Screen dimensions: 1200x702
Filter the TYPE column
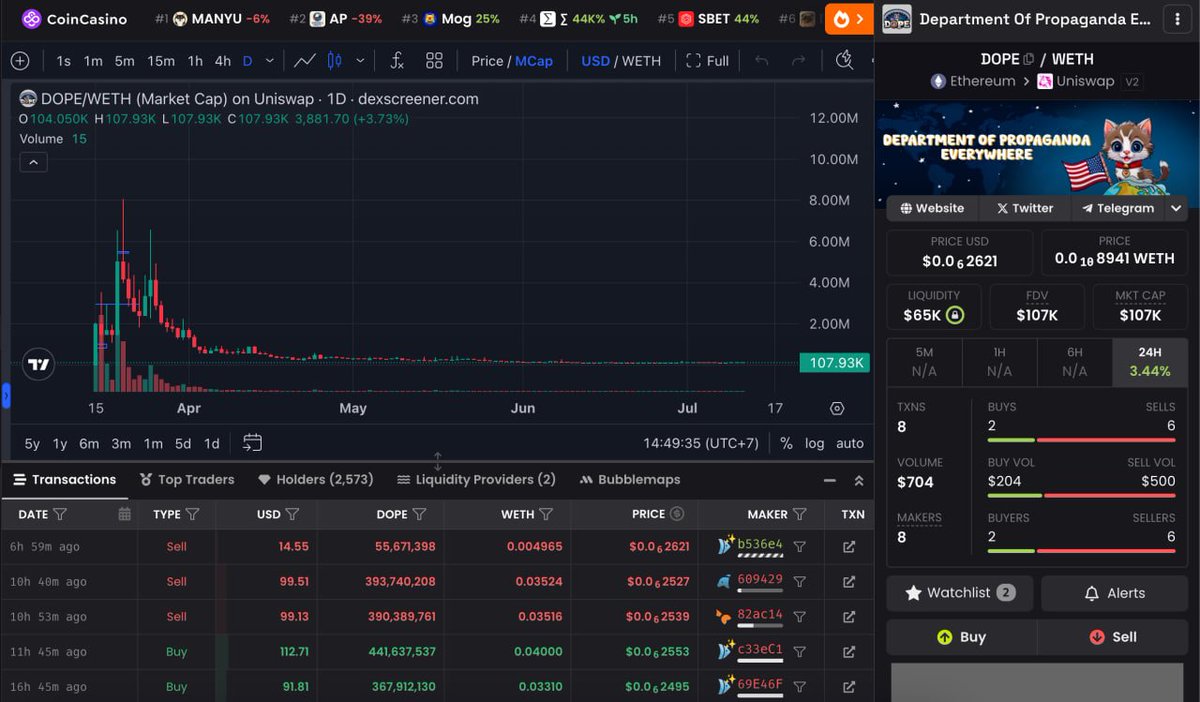coord(192,514)
